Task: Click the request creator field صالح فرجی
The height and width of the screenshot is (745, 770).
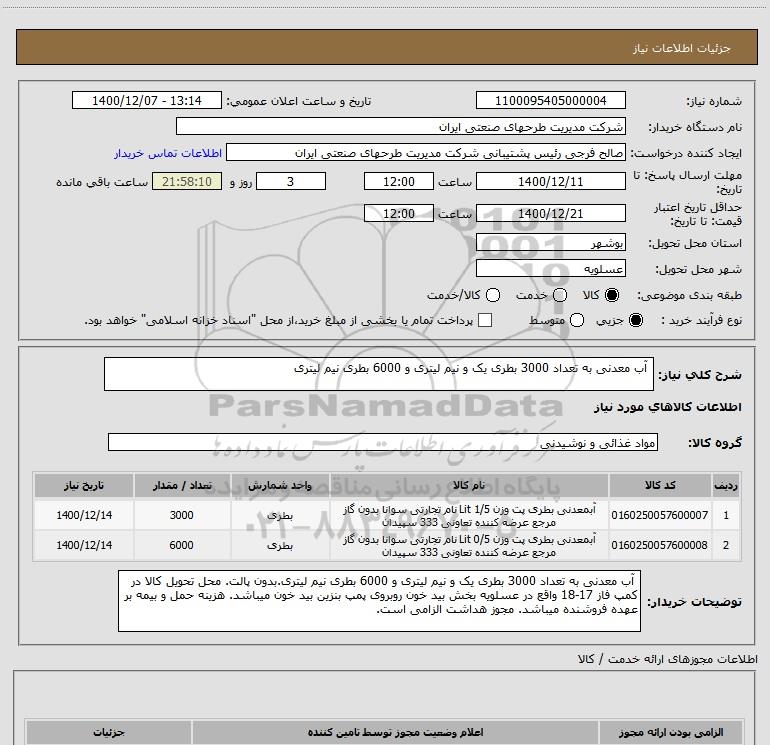Action: coord(426,153)
